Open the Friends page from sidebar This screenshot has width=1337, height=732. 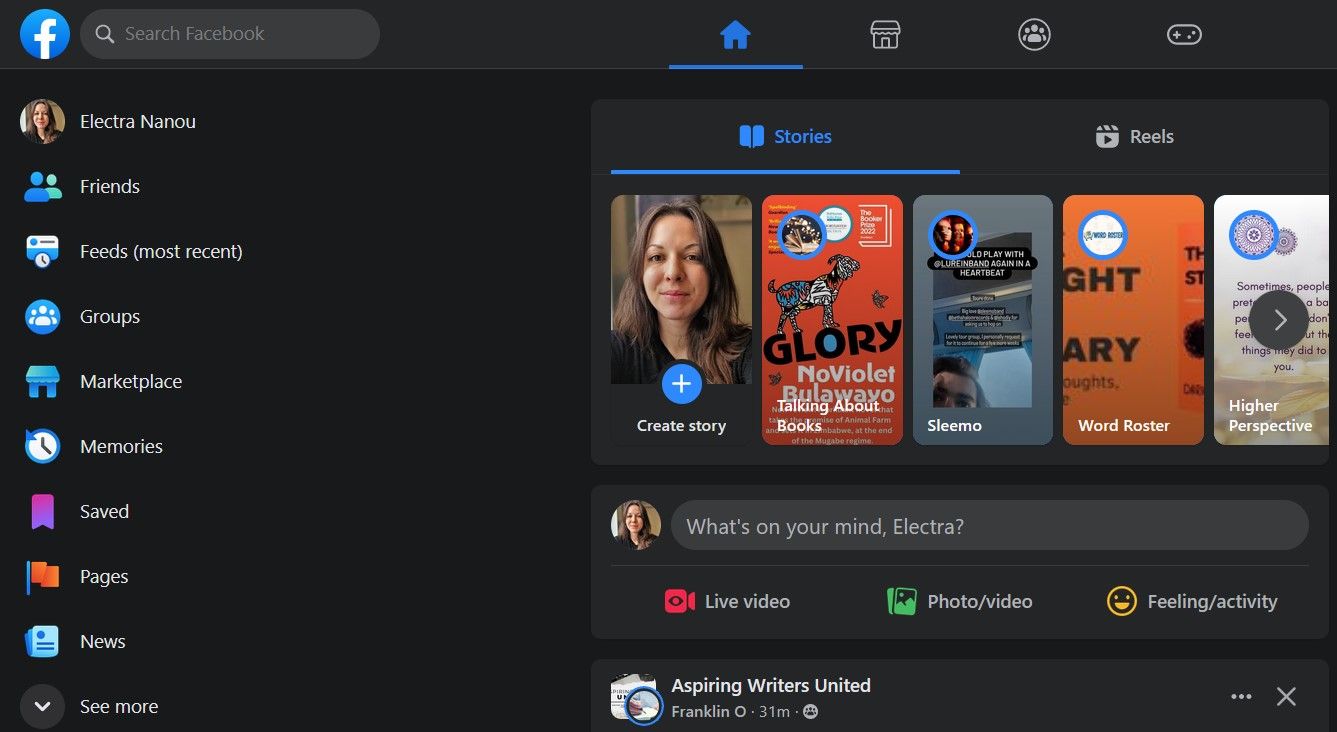coord(110,186)
